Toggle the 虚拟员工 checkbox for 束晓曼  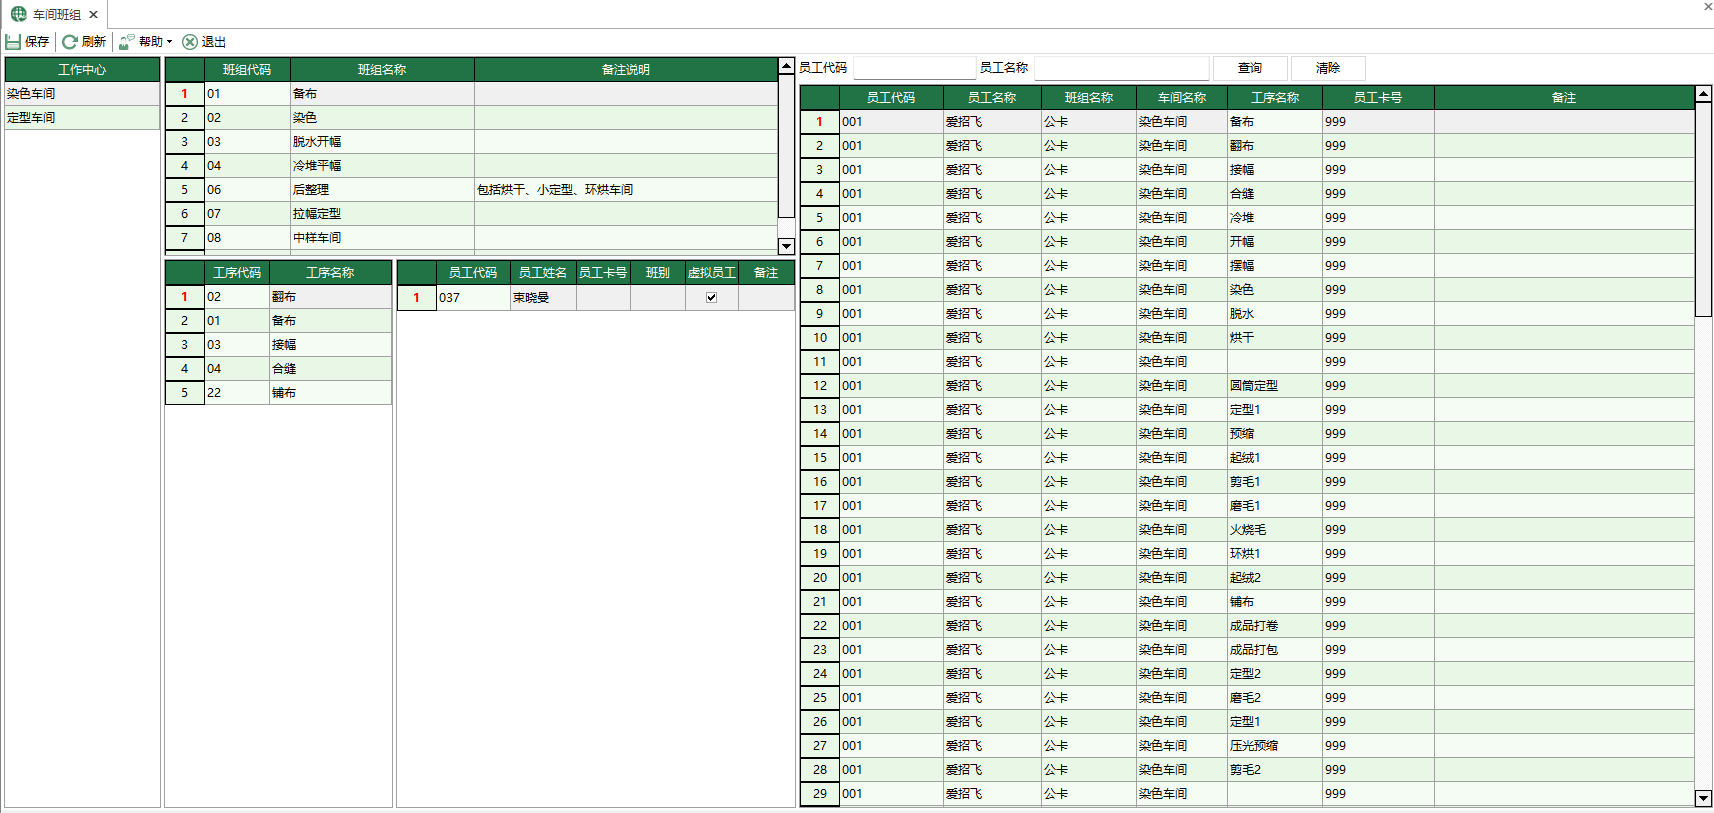tap(711, 298)
